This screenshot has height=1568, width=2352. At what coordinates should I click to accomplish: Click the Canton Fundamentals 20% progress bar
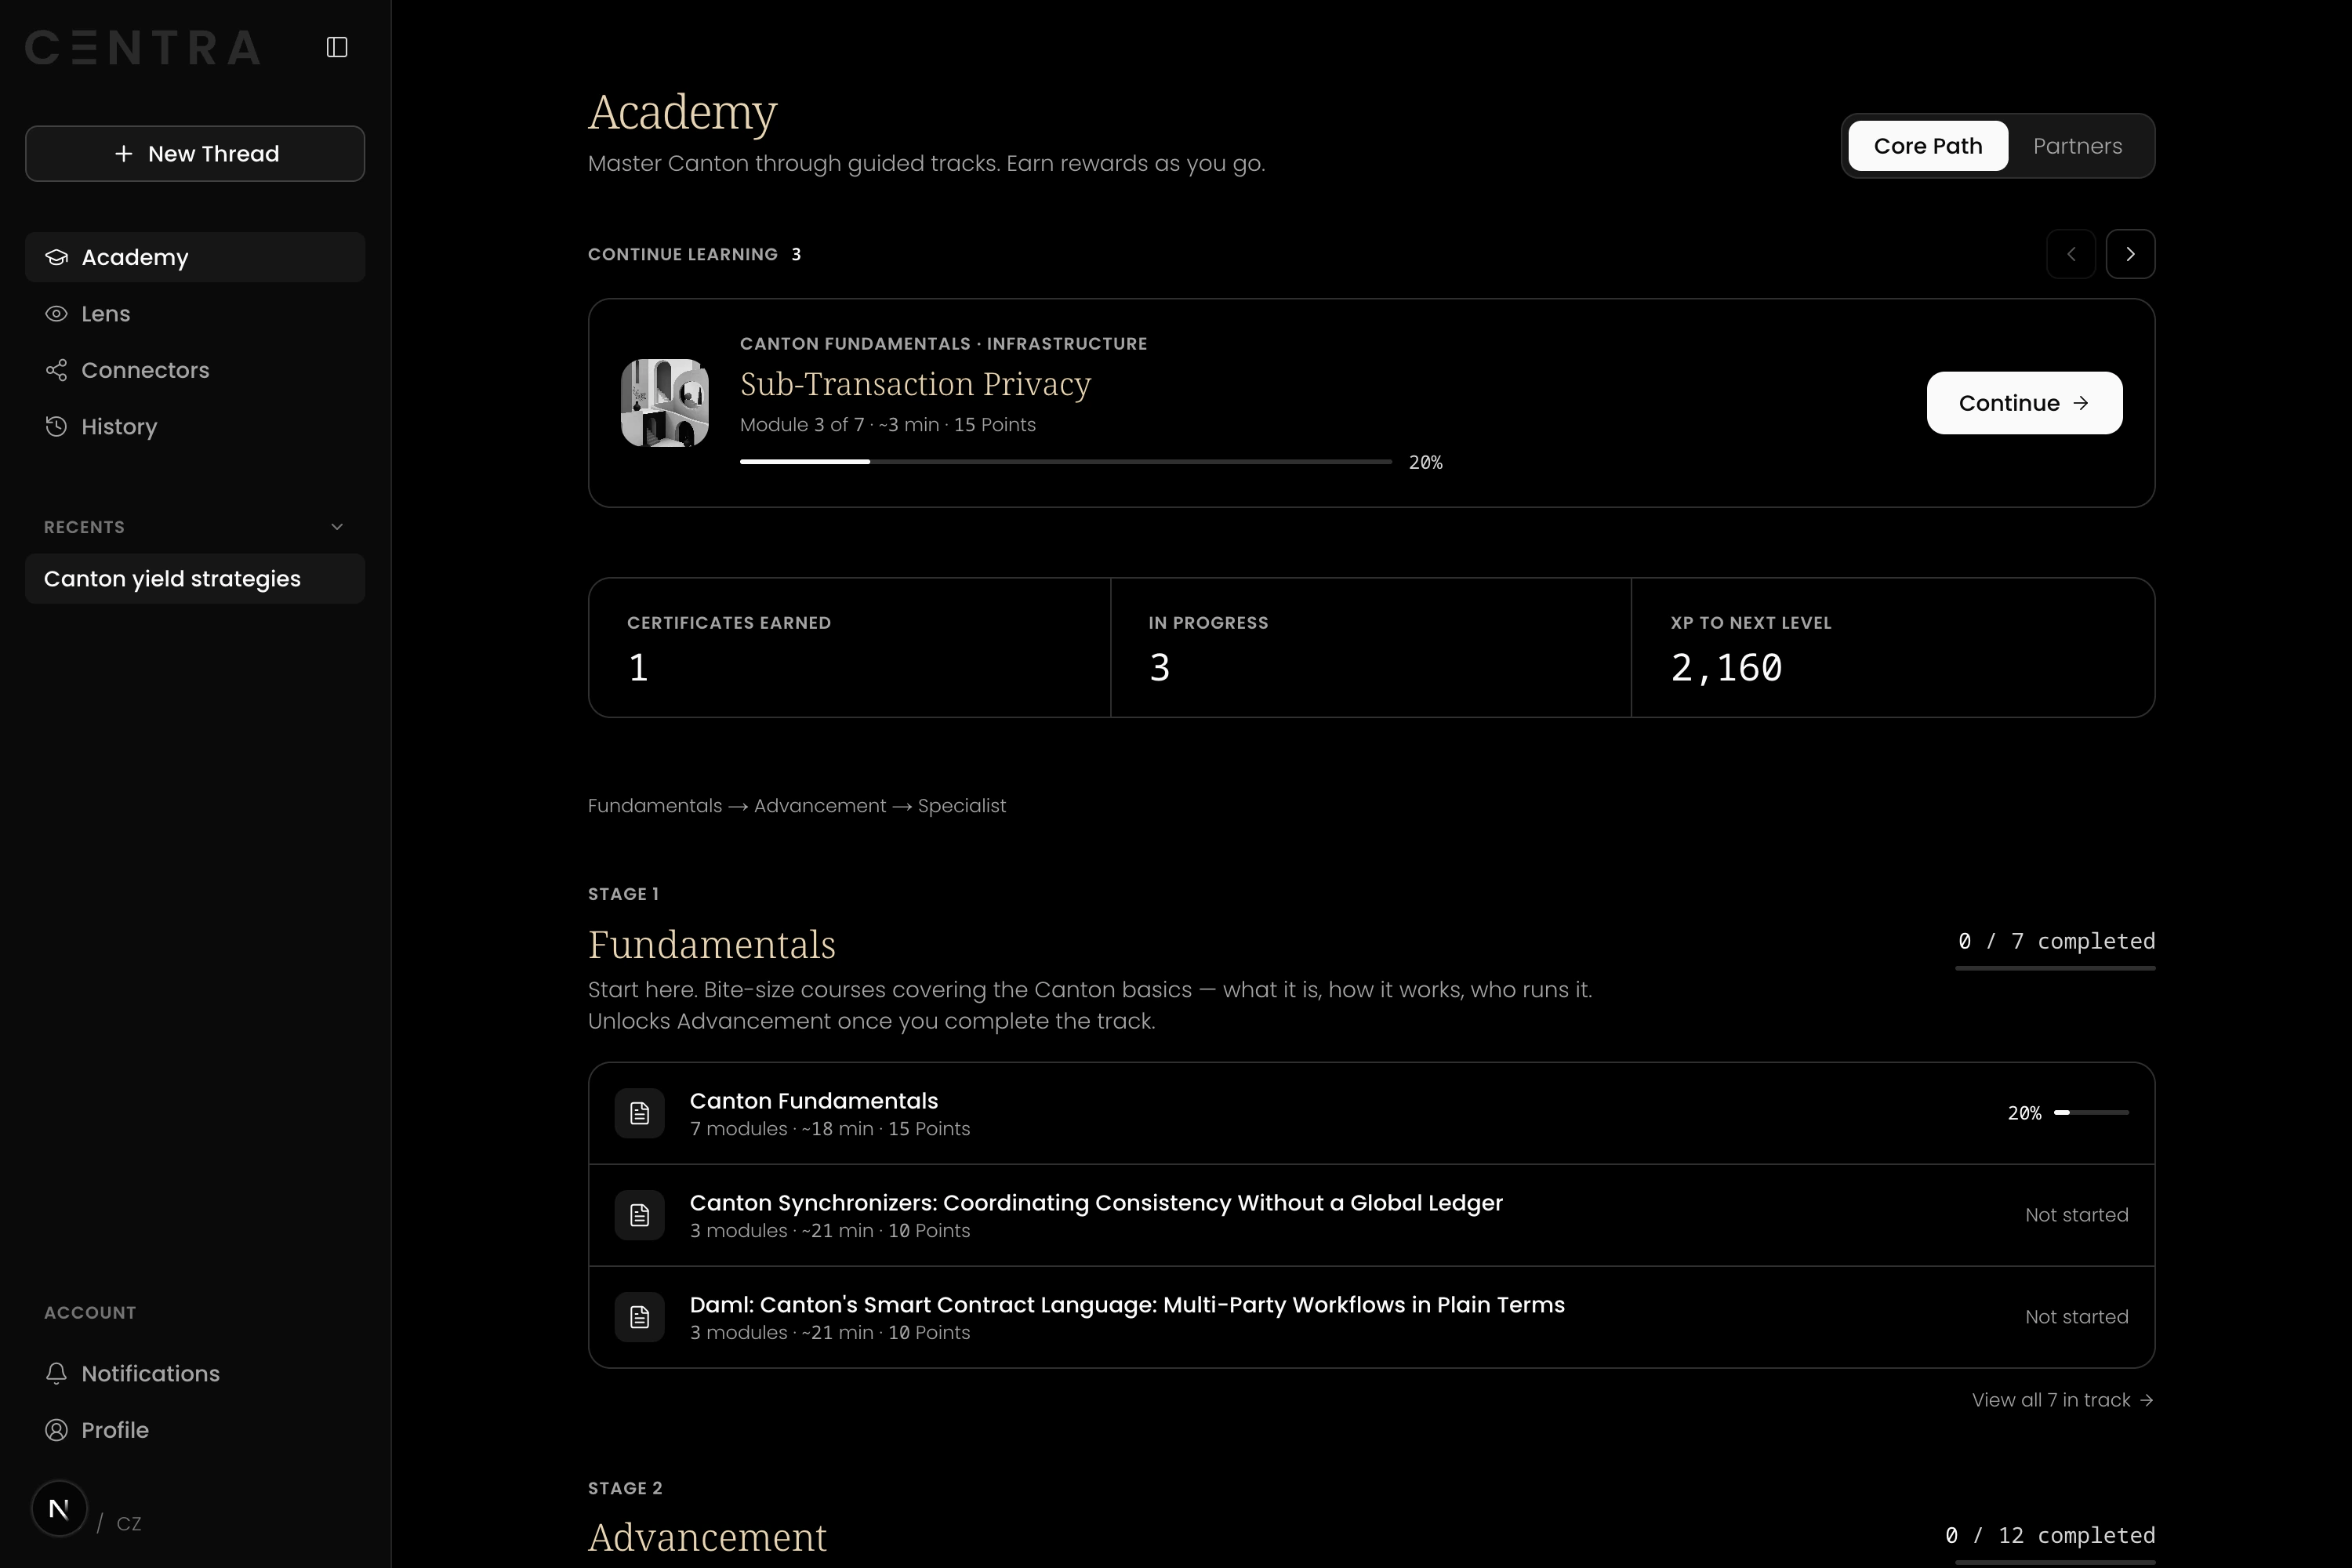2091,1112
